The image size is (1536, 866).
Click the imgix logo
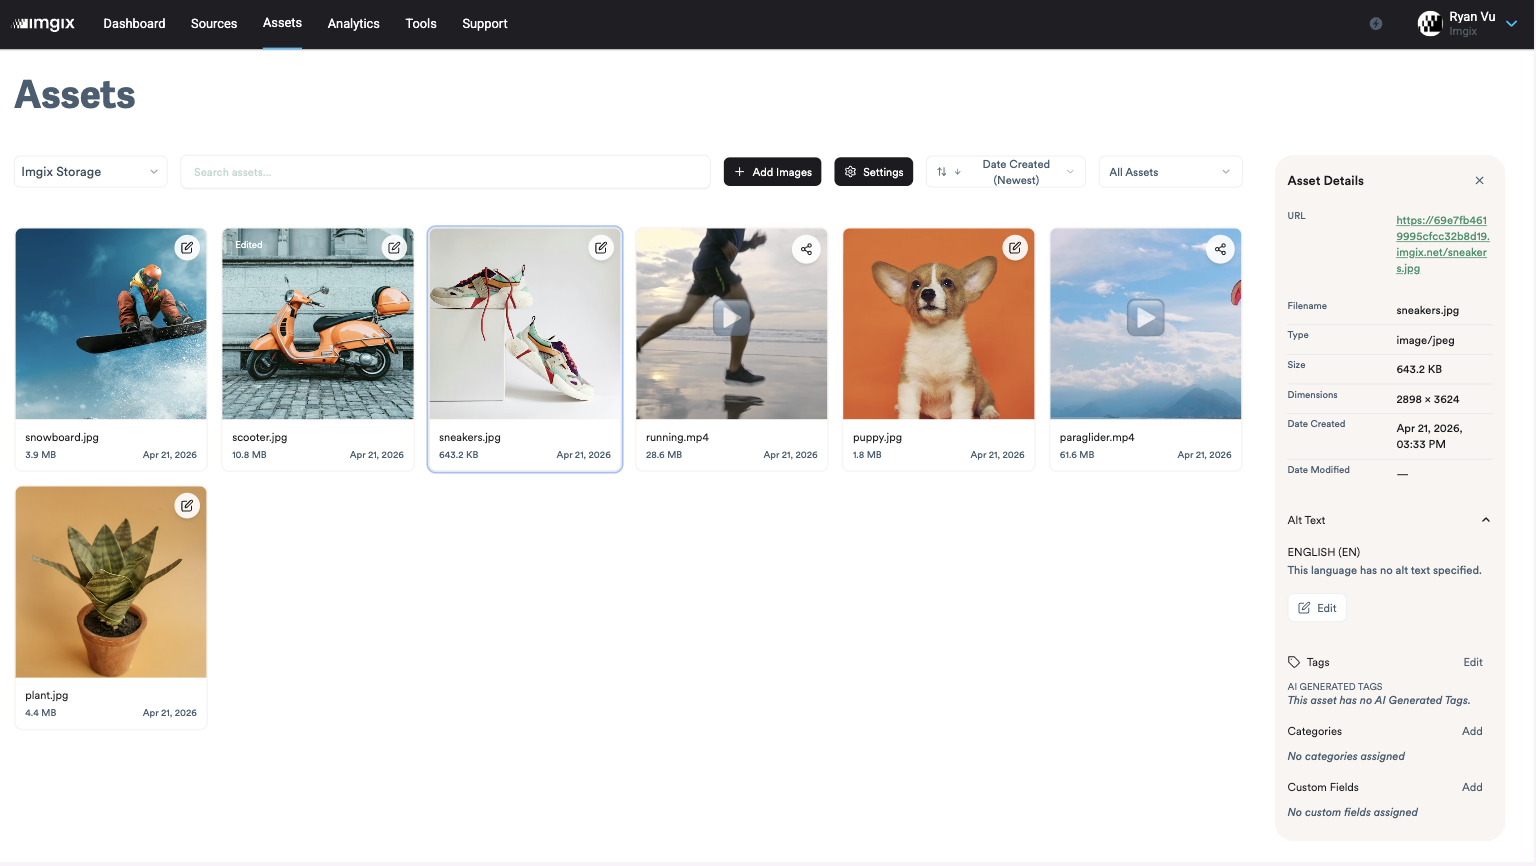click(x=44, y=23)
